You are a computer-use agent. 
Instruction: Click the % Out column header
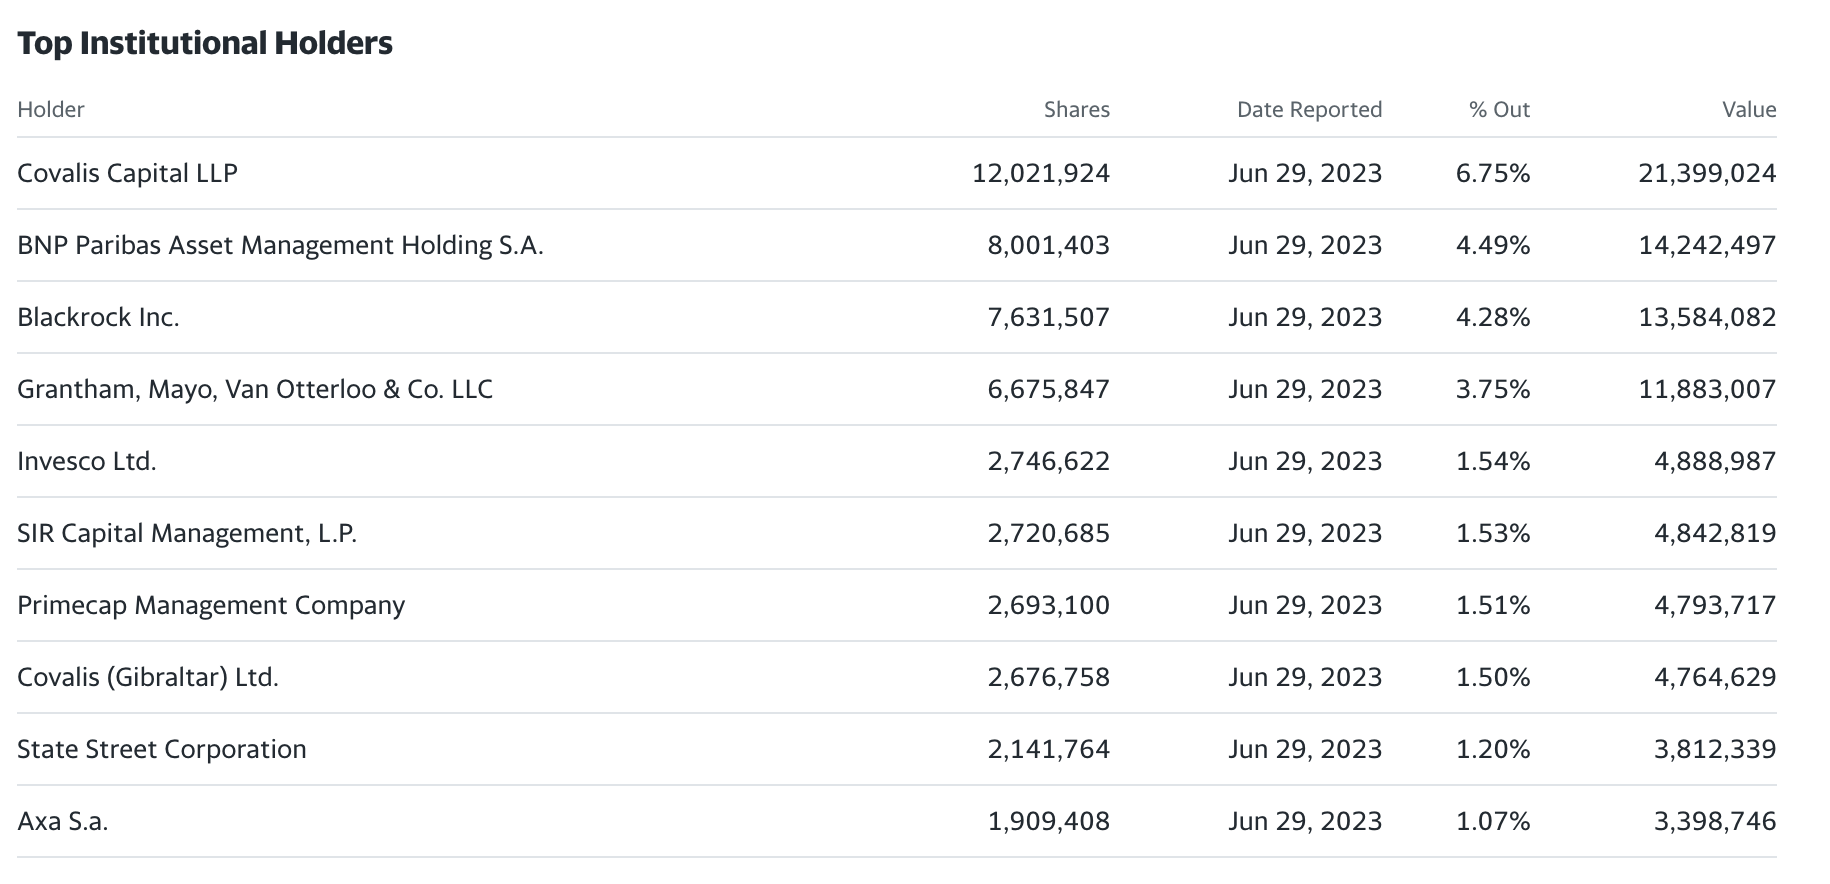point(1500,109)
